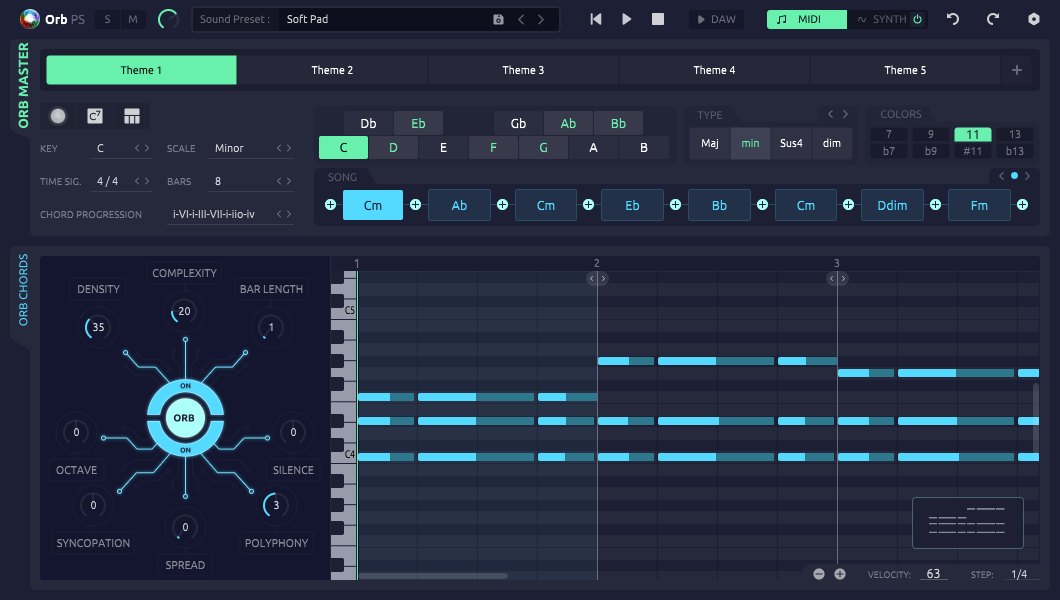Click the skip-to-start transport button
1060x600 pixels.
(596, 19)
